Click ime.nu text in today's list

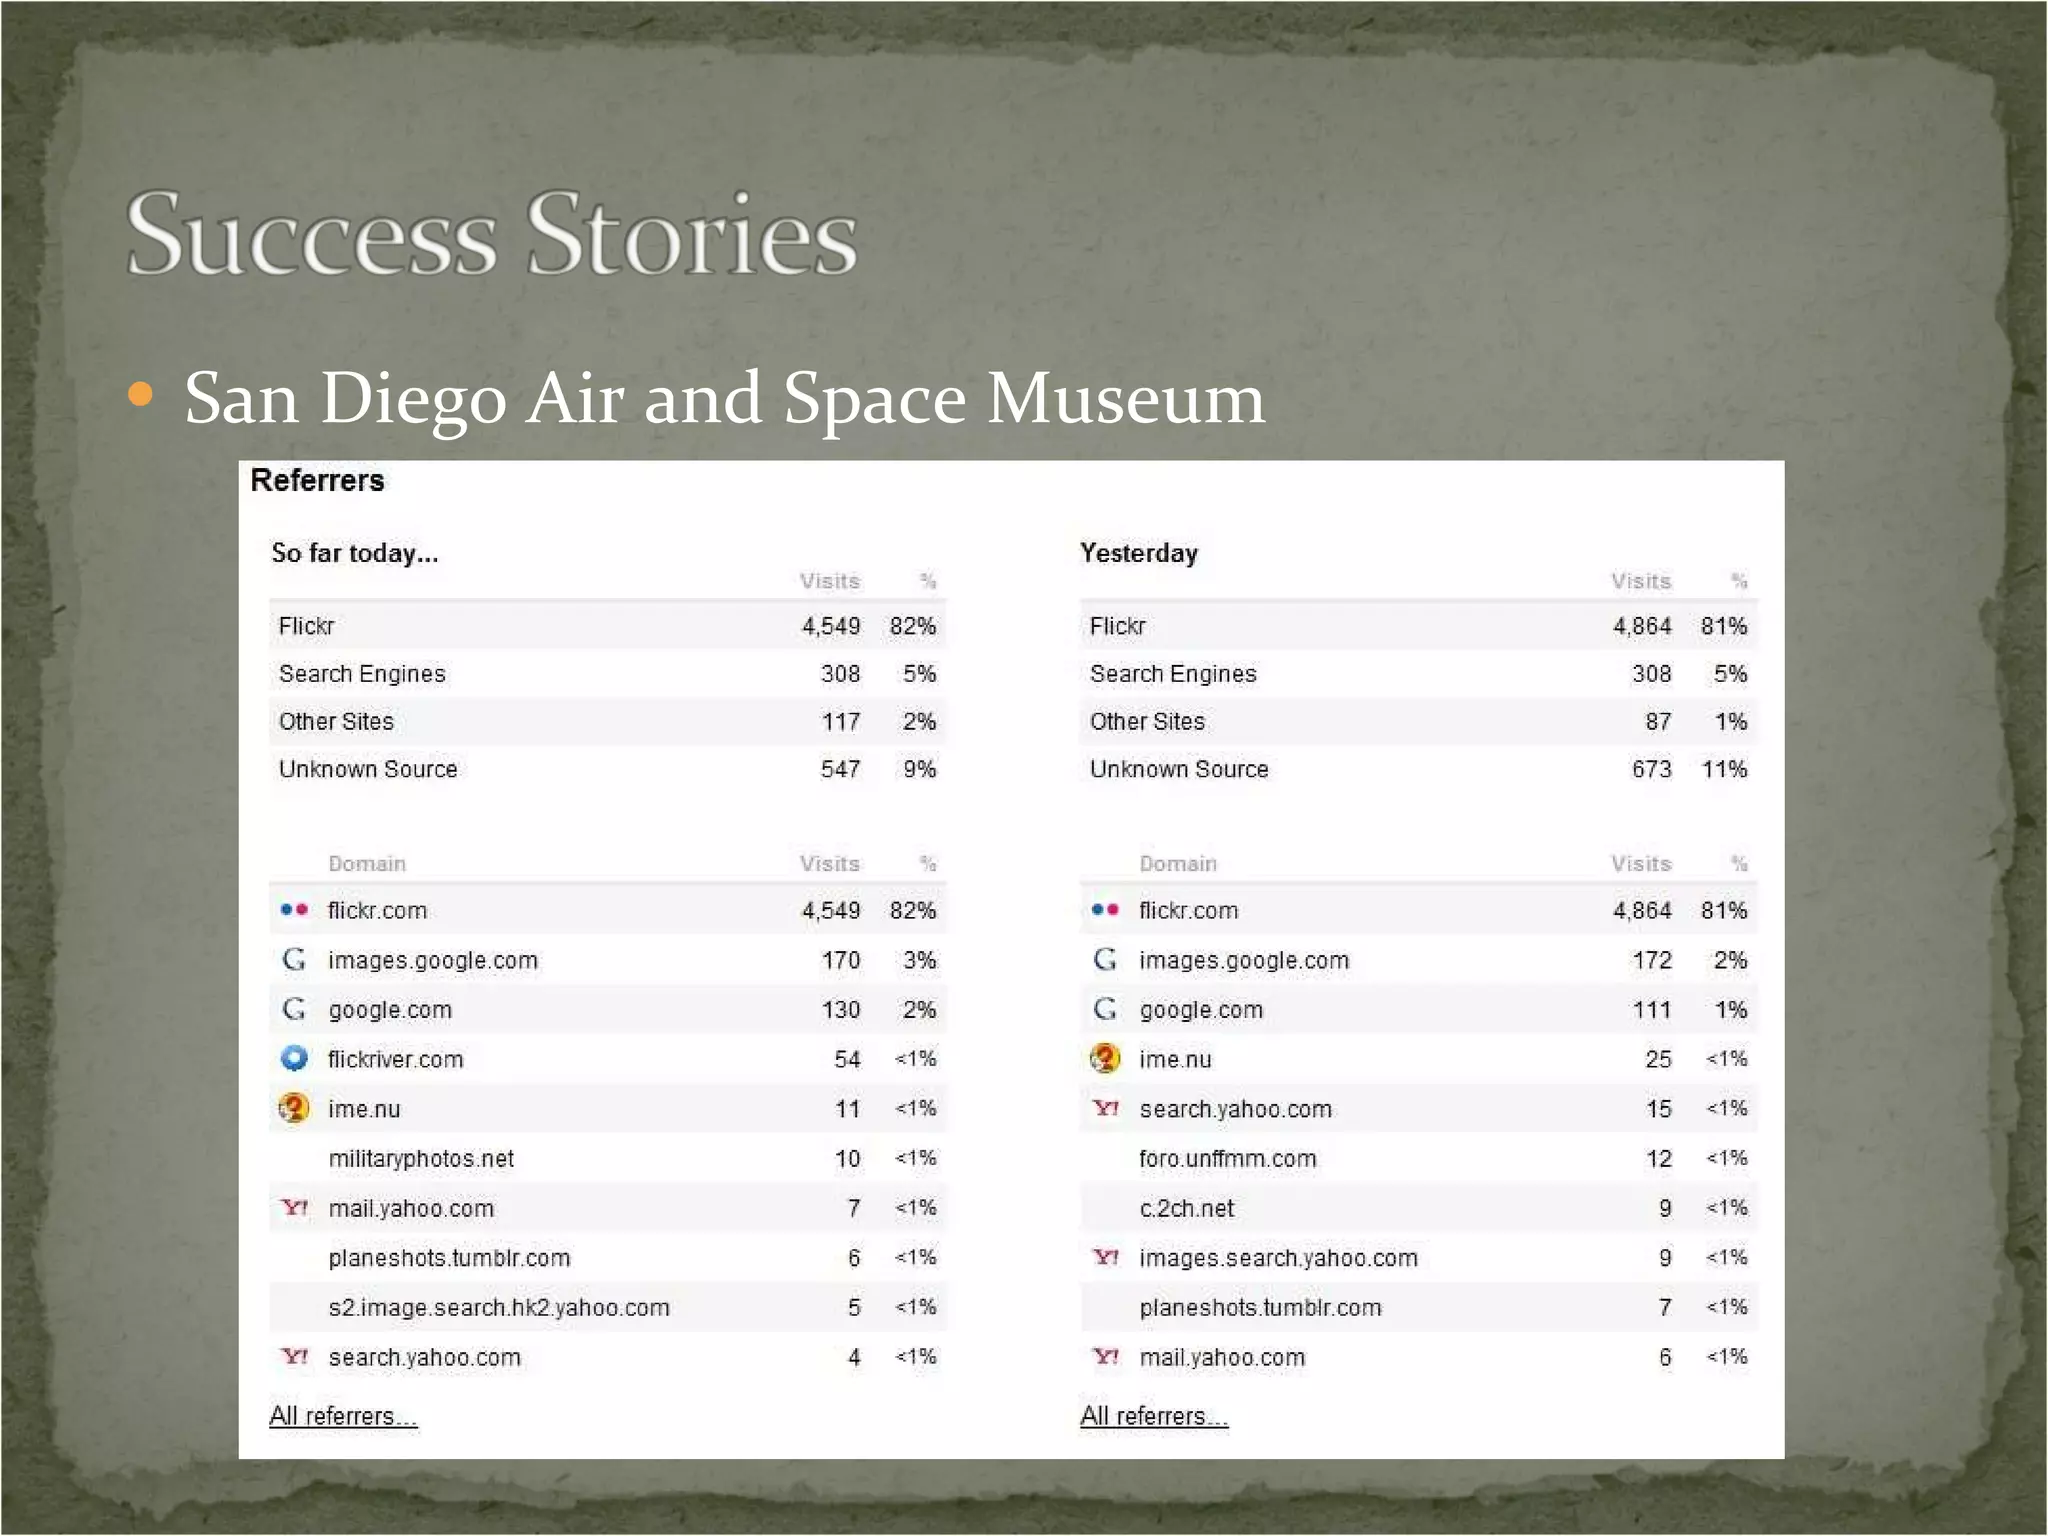[x=364, y=1109]
